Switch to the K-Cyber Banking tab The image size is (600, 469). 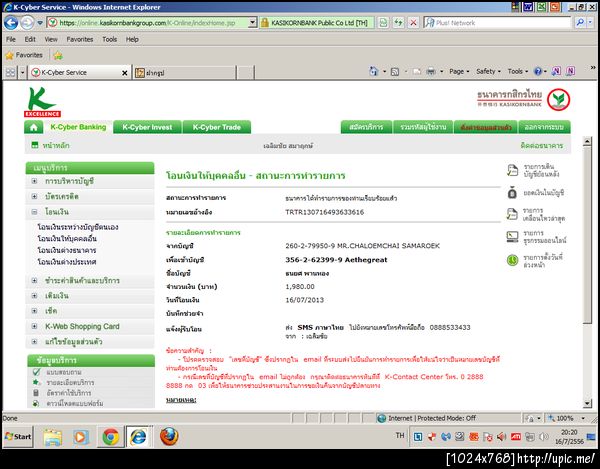click(78, 127)
